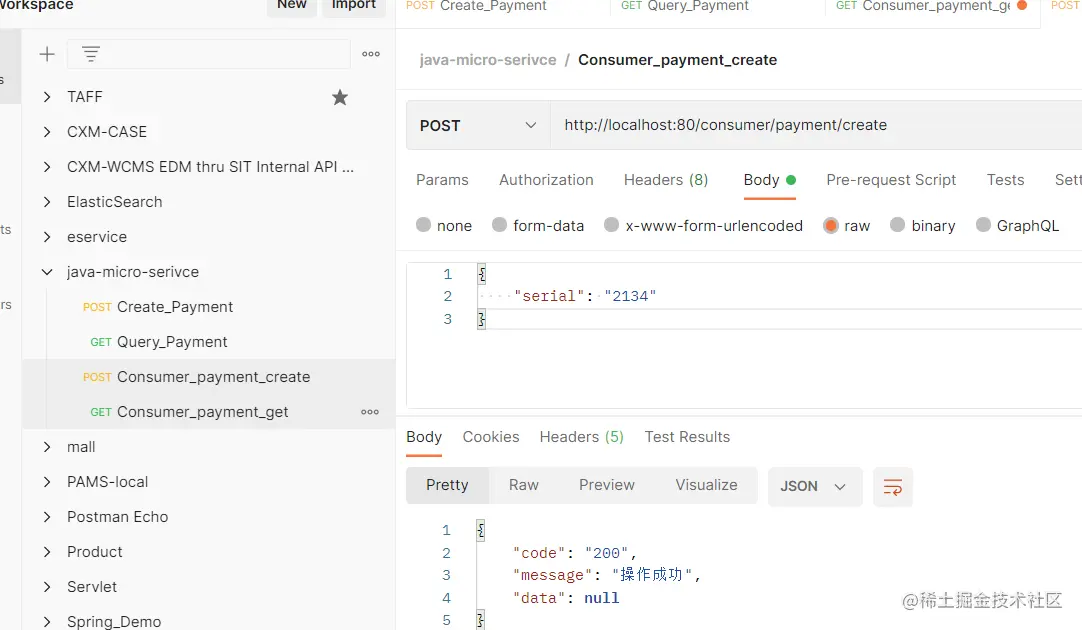
Task: Switch to the Authorization tab
Action: point(546,180)
